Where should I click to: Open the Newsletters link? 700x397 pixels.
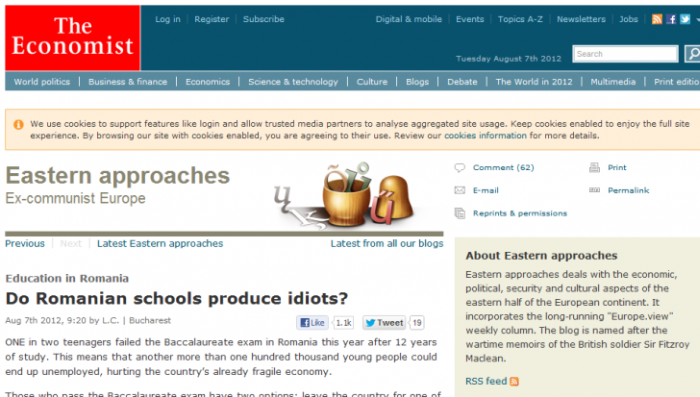click(x=581, y=19)
